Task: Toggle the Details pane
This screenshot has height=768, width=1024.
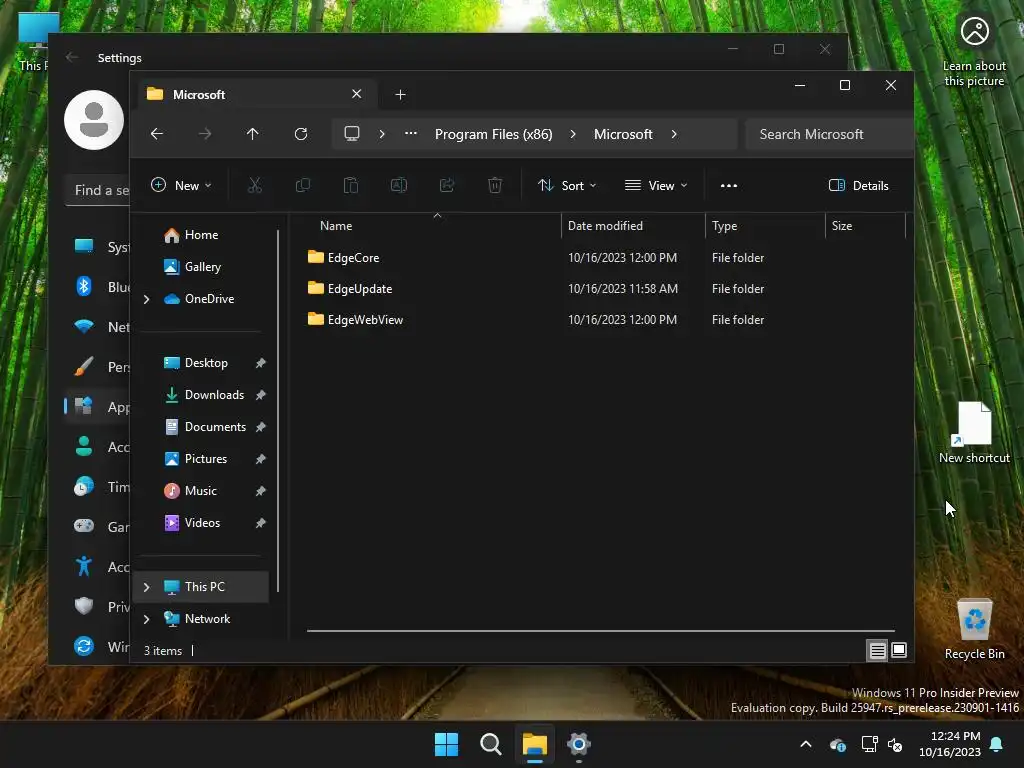Action: coord(858,185)
